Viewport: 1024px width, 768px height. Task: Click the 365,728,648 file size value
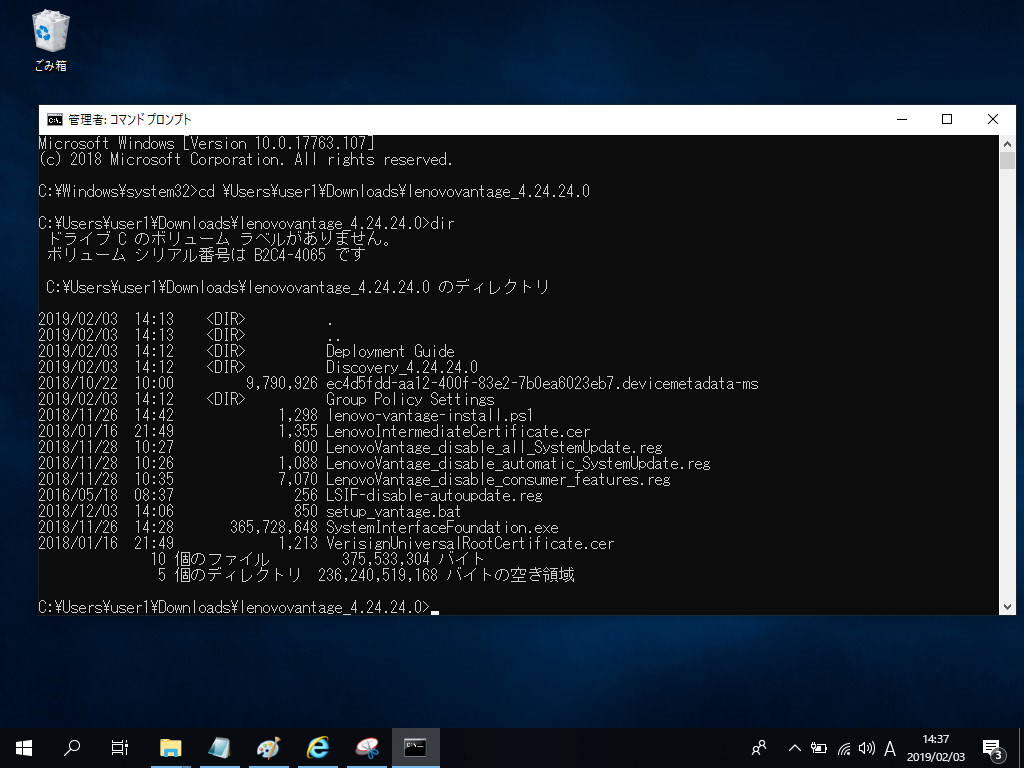(274, 527)
